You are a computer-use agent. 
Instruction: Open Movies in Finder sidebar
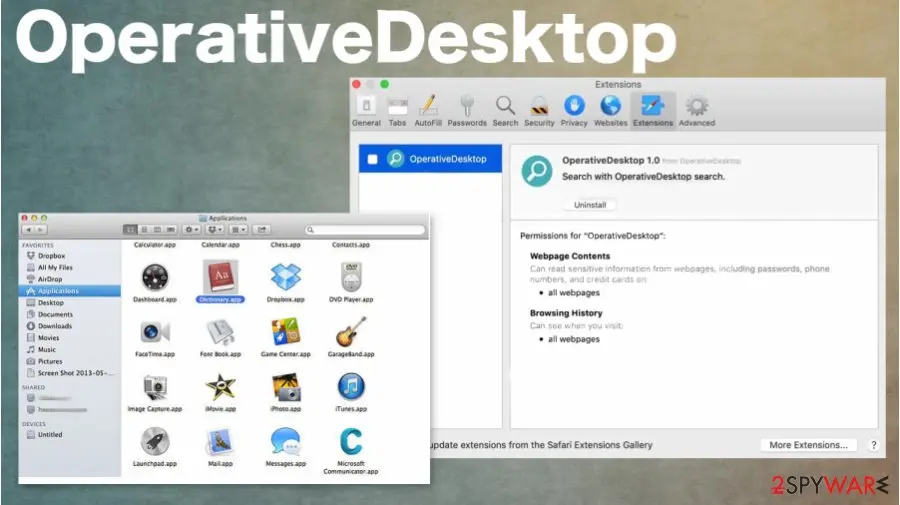click(48, 338)
